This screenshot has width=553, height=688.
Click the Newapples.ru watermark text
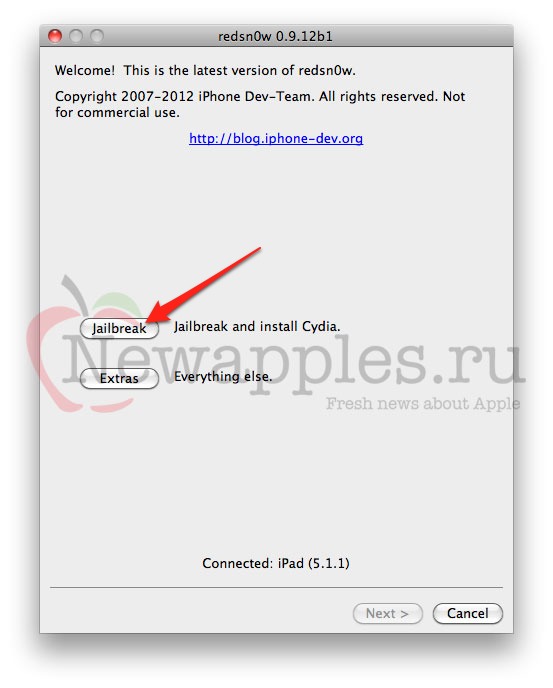click(293, 361)
